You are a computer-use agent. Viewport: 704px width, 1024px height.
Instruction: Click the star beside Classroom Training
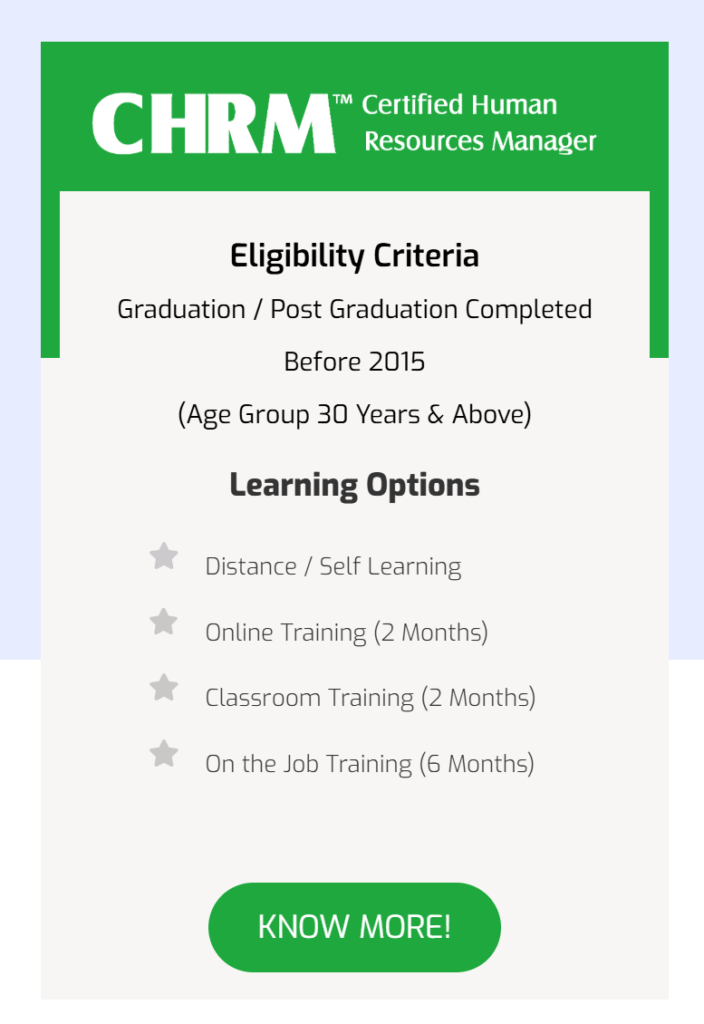tap(163, 688)
